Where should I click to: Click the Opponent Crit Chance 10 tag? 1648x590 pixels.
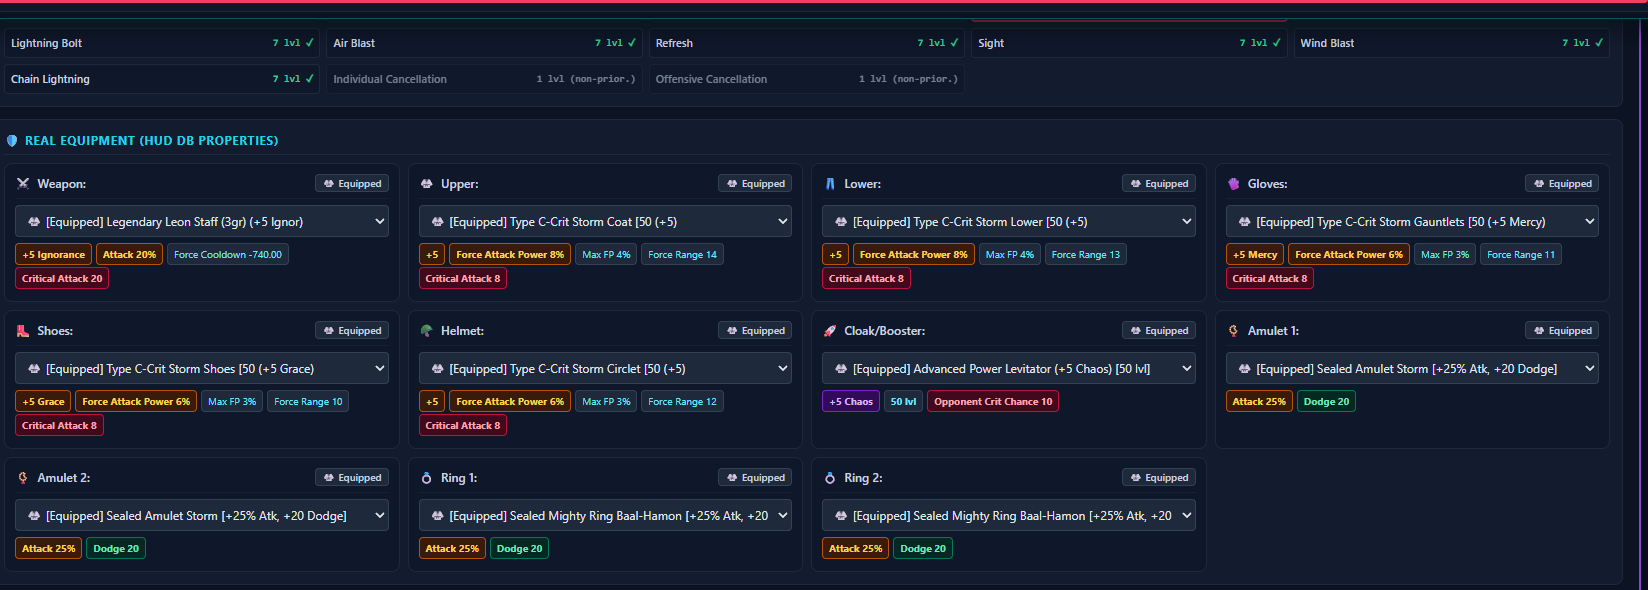pyautogui.click(x=993, y=402)
